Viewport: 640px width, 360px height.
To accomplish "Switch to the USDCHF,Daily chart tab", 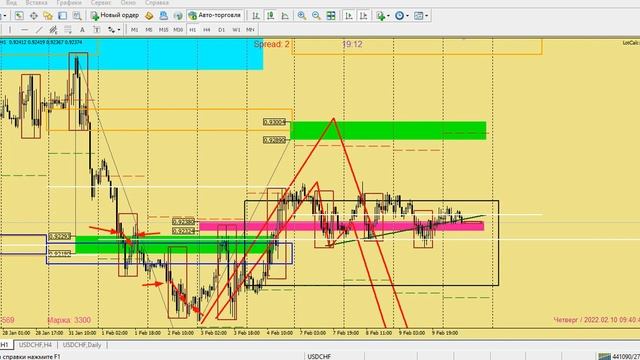I will tap(82, 345).
